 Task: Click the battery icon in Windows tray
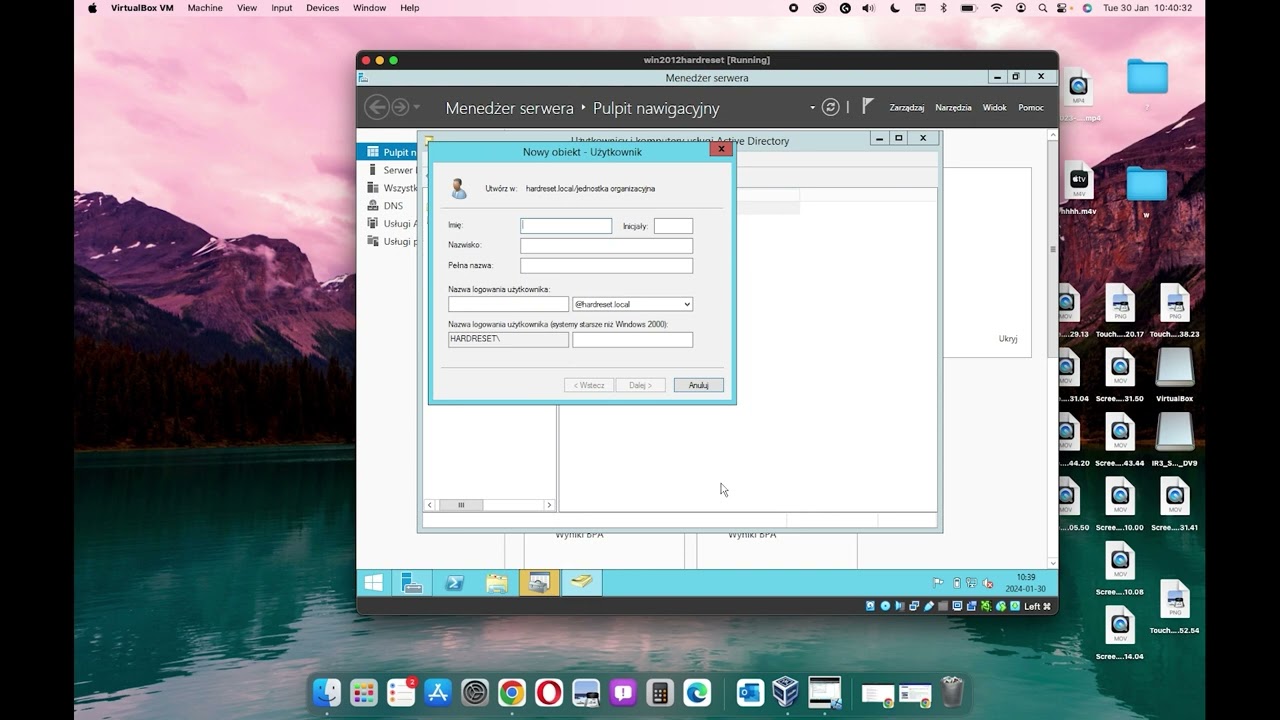coord(957,583)
